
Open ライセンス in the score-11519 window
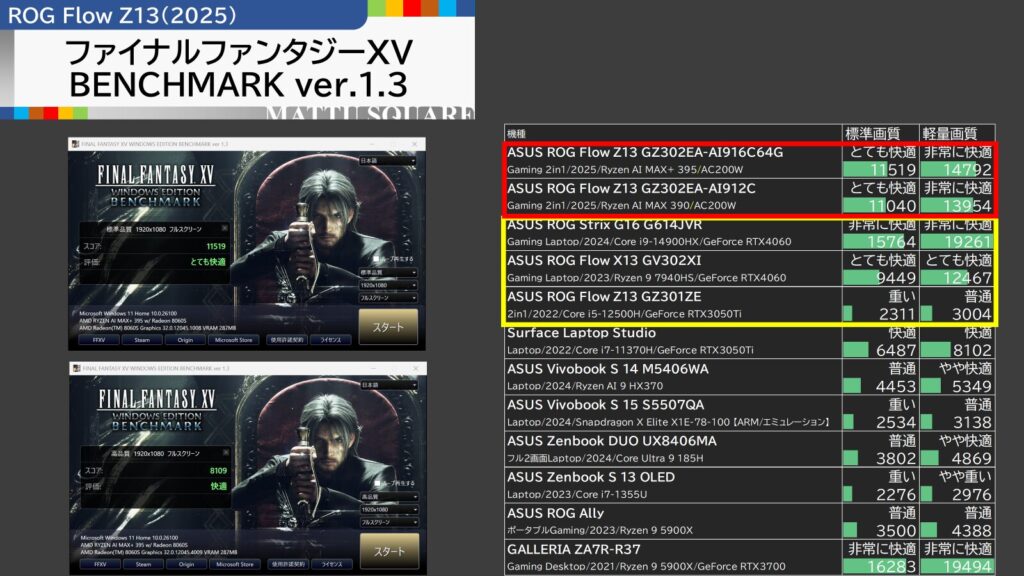tap(330, 340)
